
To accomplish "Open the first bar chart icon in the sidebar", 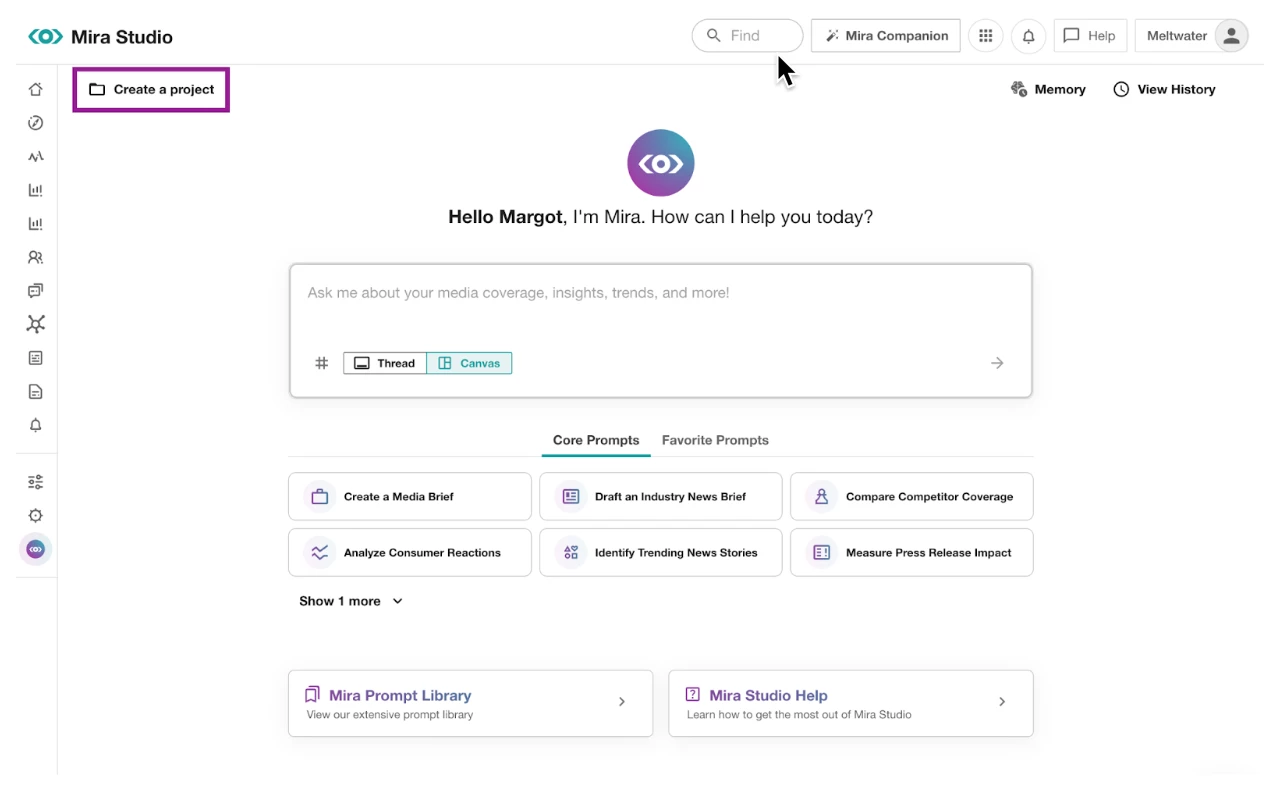I will coord(36,190).
